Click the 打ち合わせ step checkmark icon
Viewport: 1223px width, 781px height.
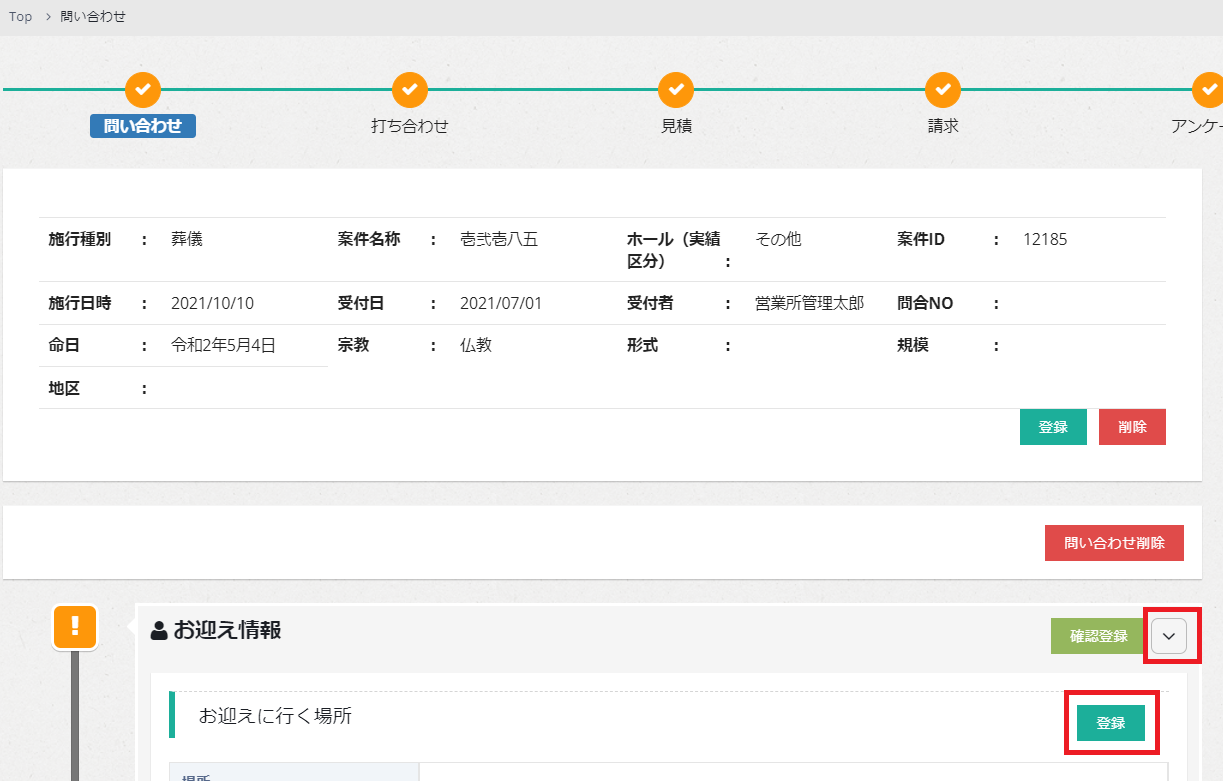click(x=409, y=90)
